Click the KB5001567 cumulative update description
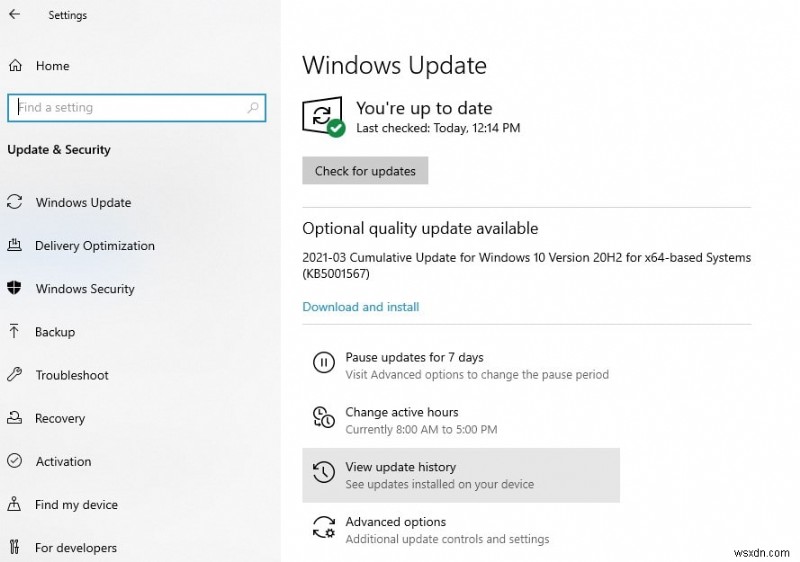Screen dimensions: 800x562 point(527,266)
